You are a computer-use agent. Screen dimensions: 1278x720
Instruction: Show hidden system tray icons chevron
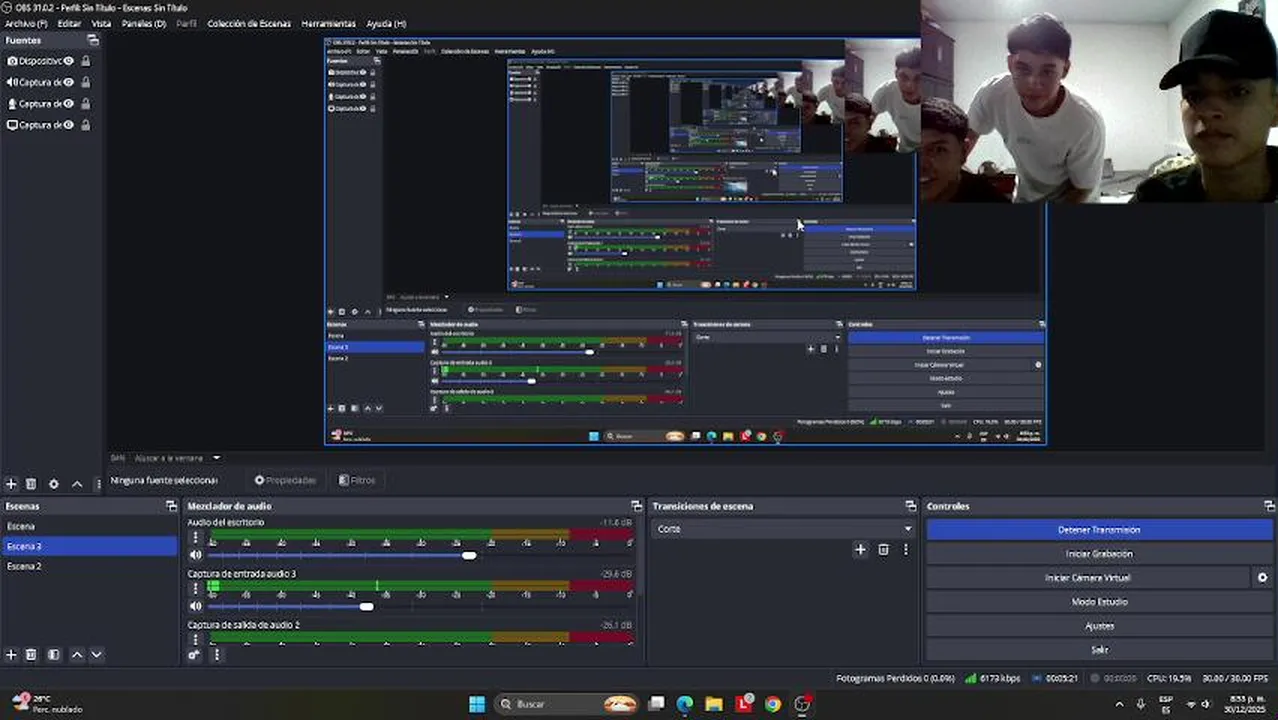tap(1119, 705)
